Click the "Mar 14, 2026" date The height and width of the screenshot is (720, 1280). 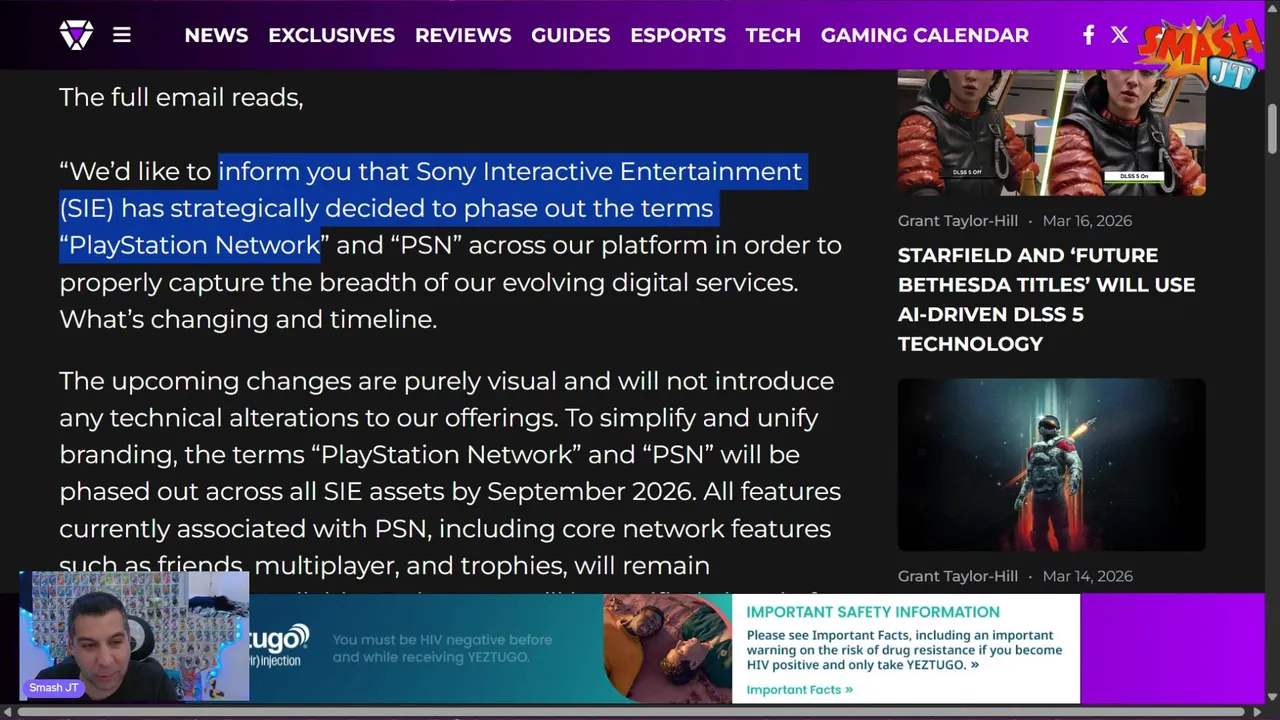coord(1087,576)
